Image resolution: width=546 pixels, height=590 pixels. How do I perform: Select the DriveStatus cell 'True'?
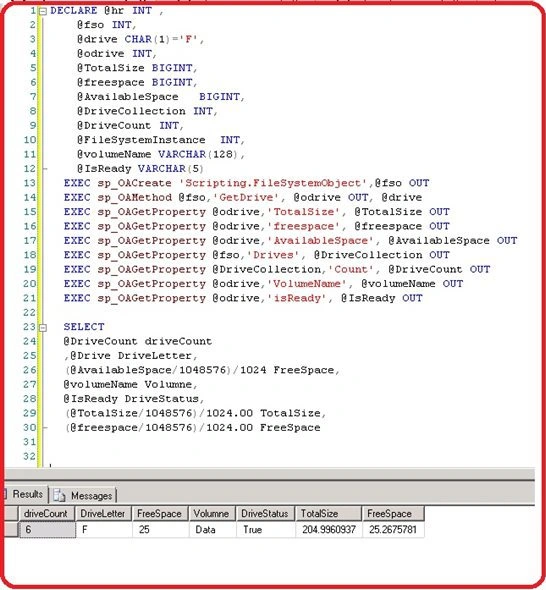tap(266, 530)
